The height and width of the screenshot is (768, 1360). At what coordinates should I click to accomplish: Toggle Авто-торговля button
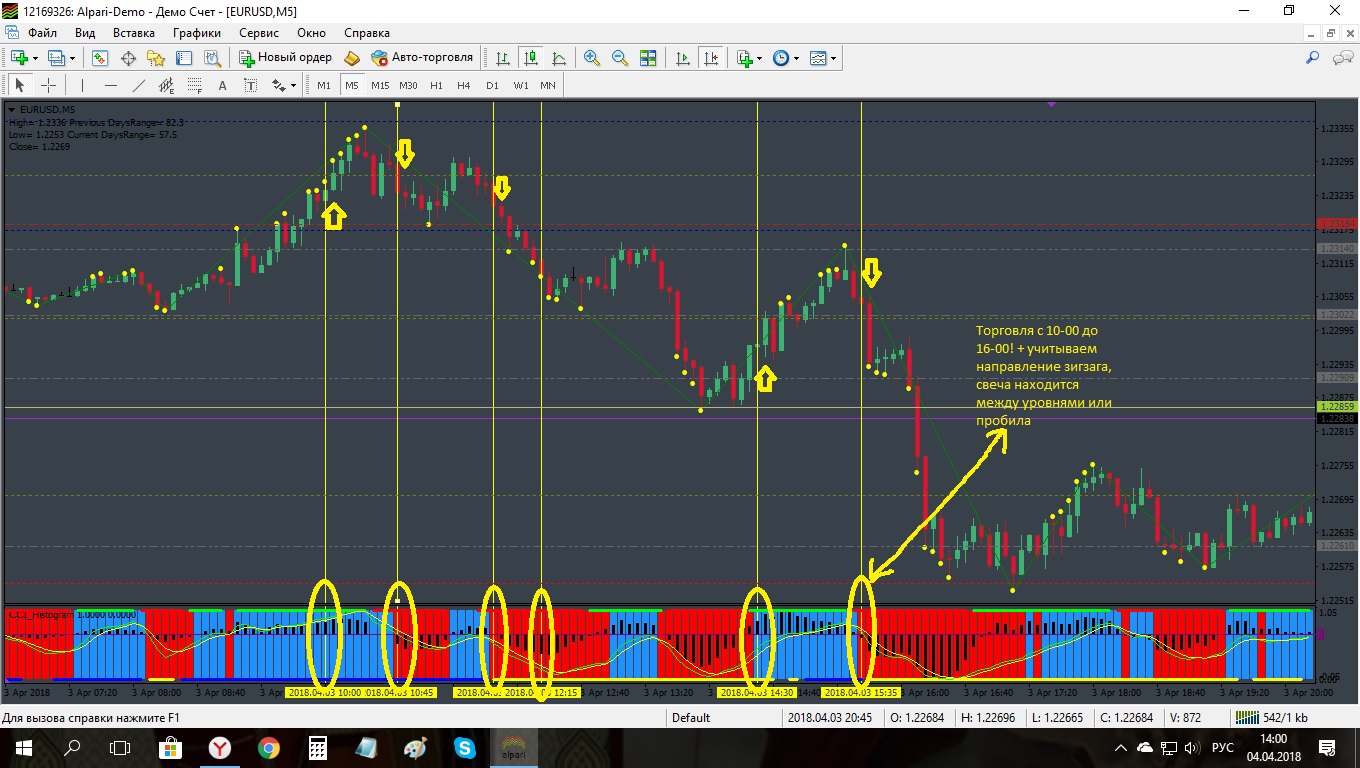(421, 58)
